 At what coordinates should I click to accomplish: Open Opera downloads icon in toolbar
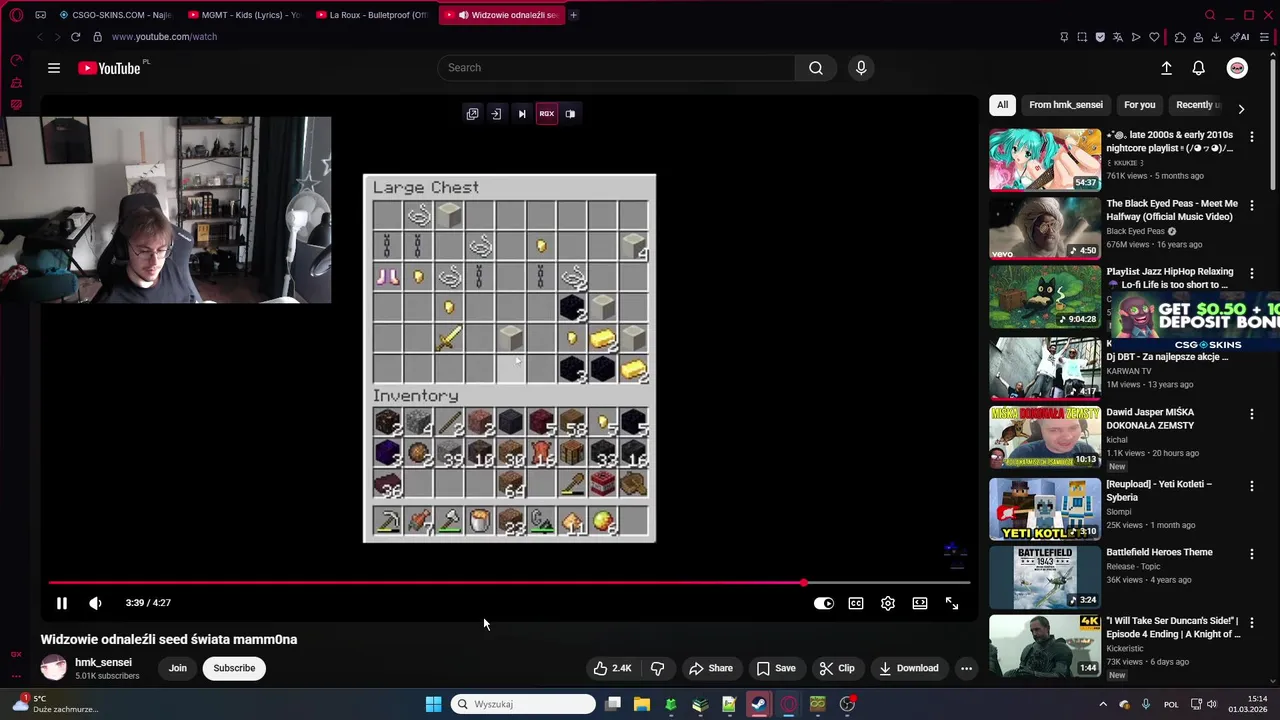pyautogui.click(x=1216, y=37)
